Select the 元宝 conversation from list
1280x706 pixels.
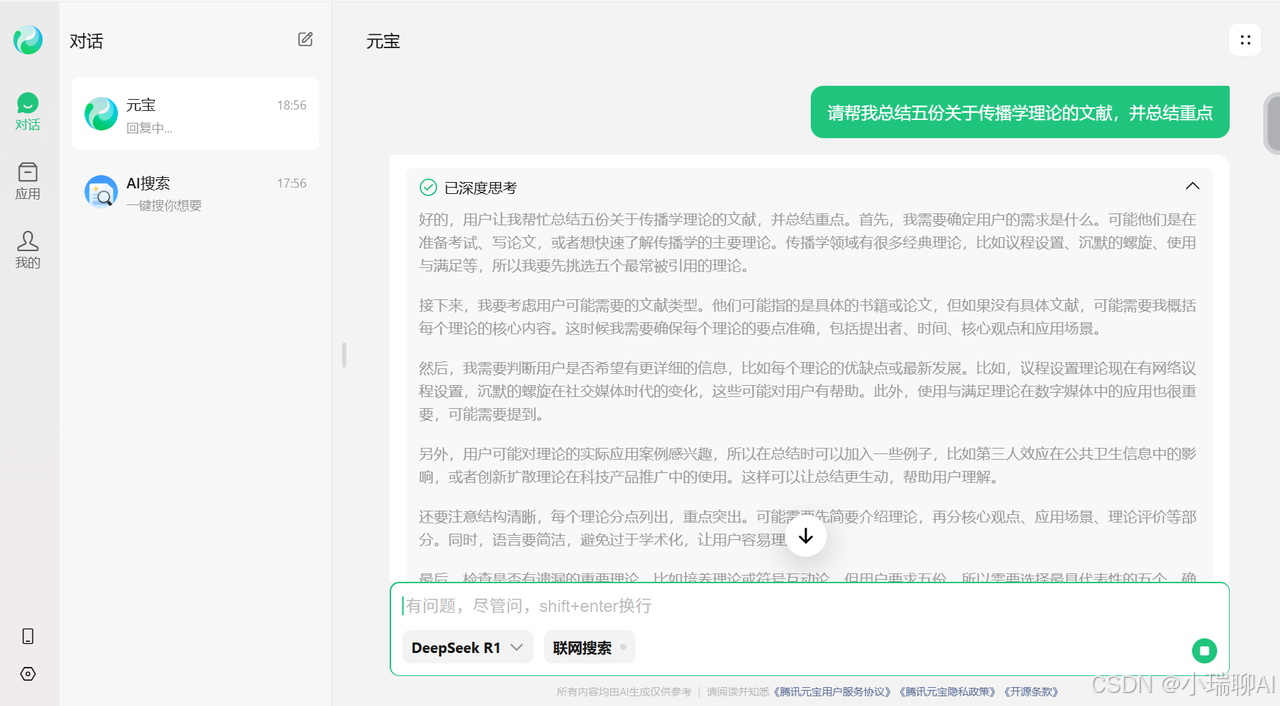(195, 114)
